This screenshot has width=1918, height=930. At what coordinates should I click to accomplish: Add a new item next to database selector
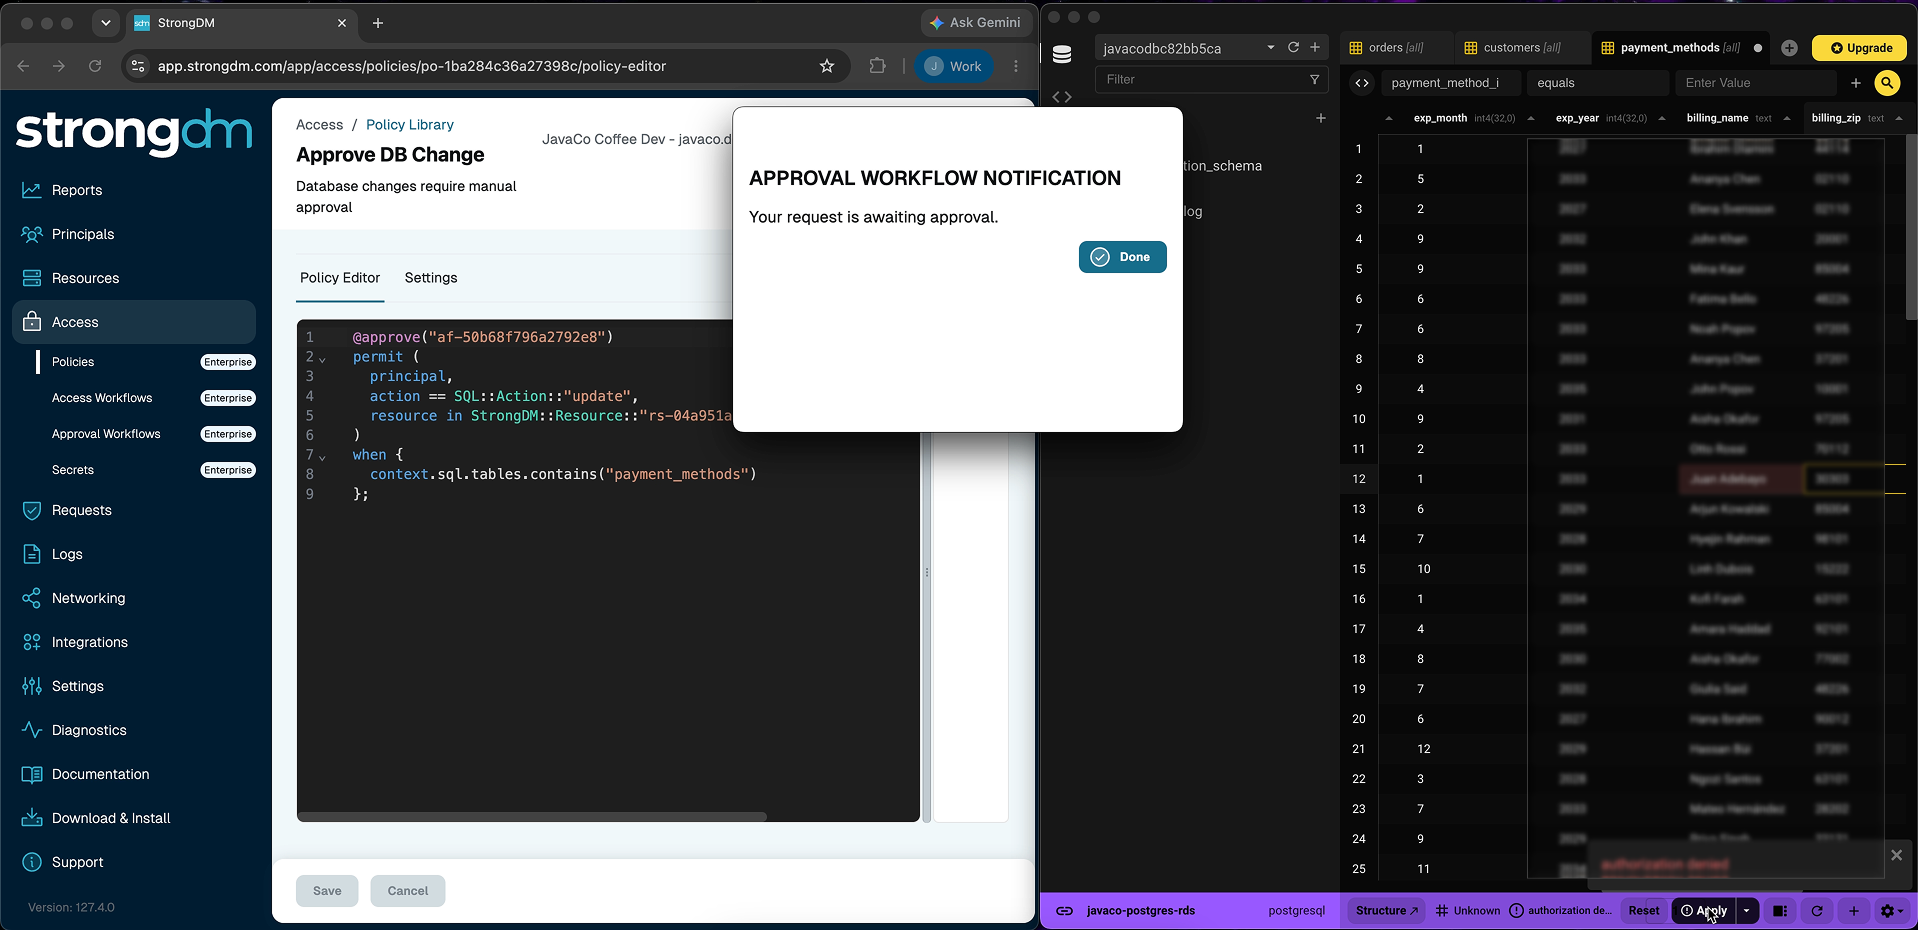(x=1315, y=47)
